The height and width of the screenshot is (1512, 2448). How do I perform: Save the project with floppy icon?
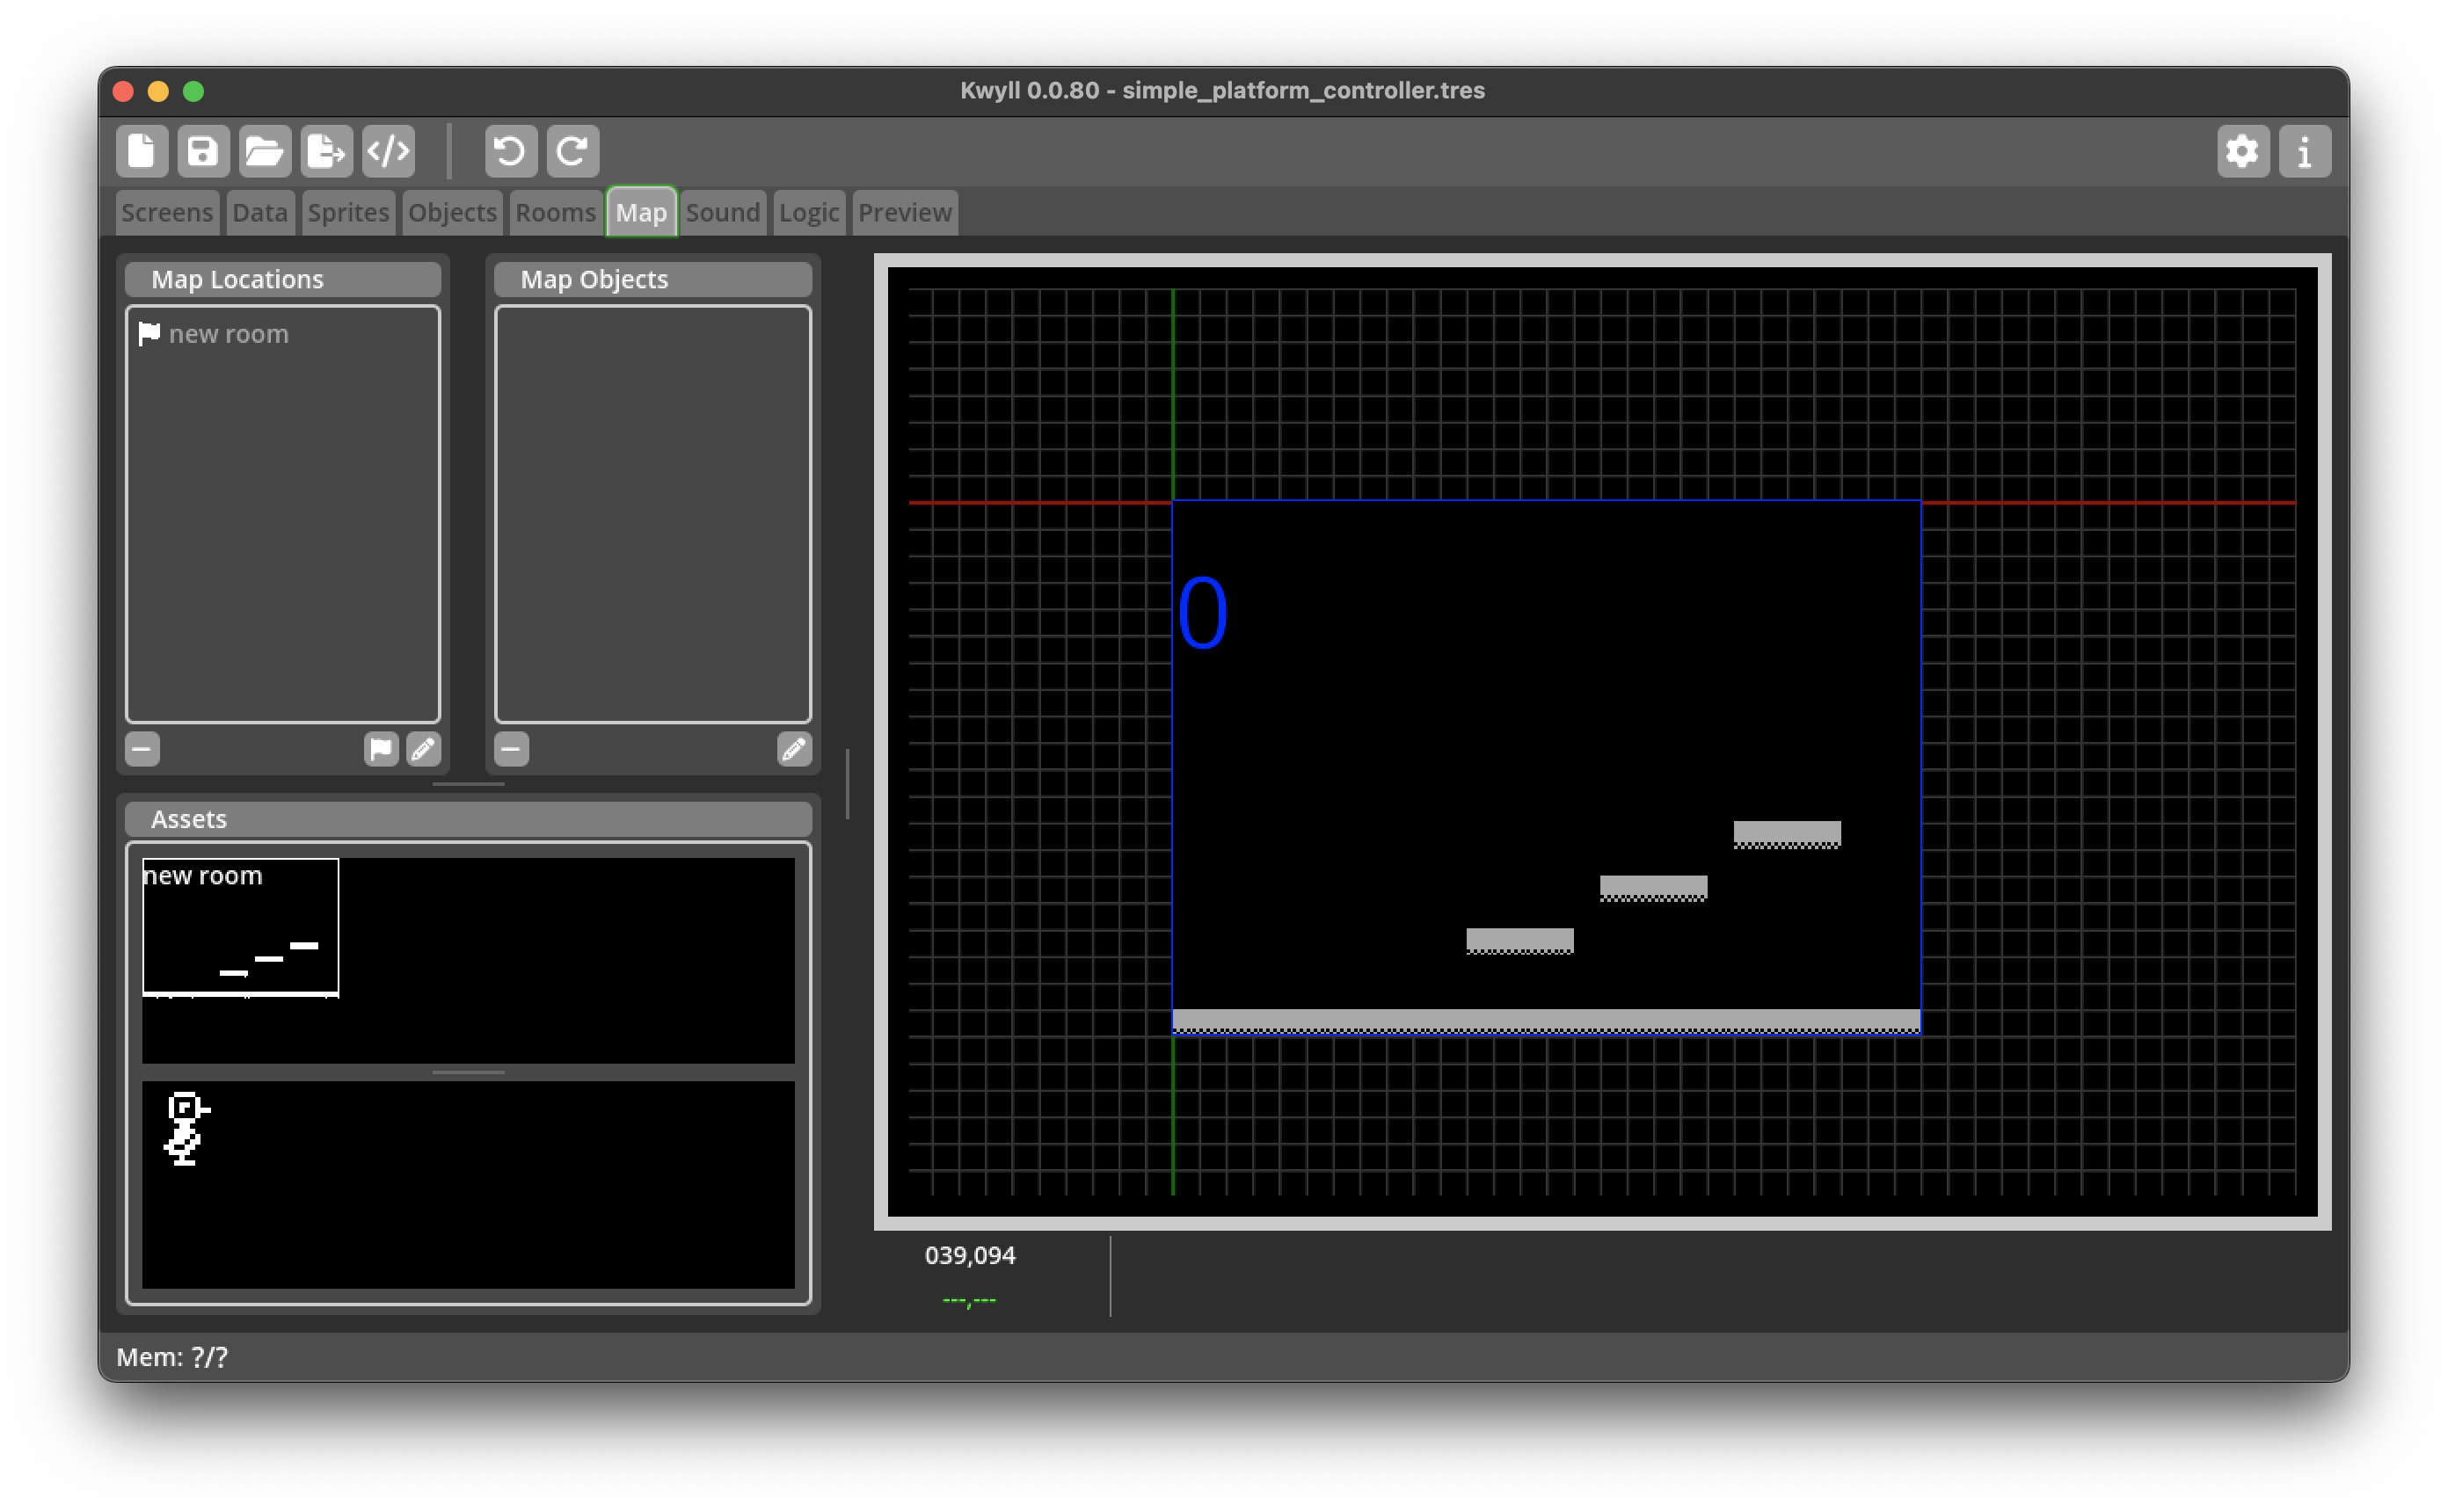[x=203, y=151]
